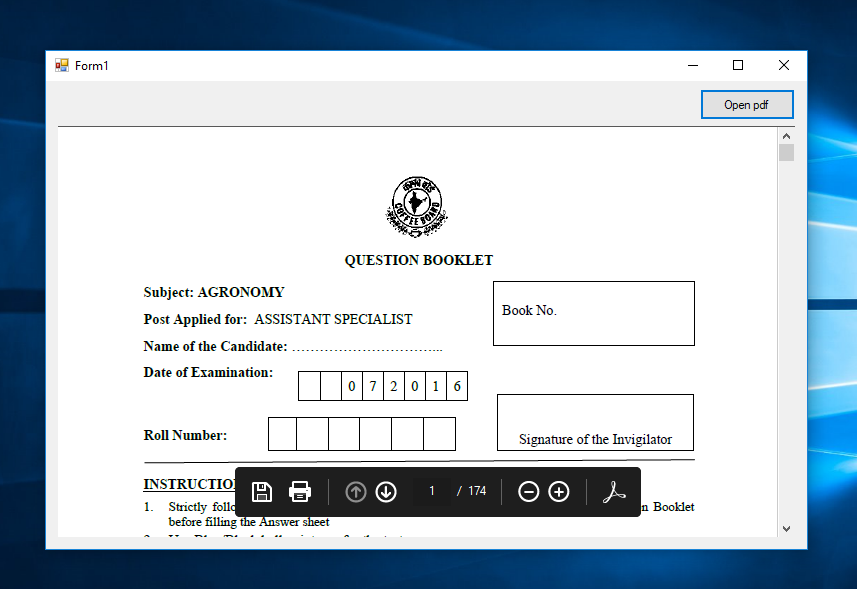Click the QUESTION BOOKLET heading

click(419, 260)
